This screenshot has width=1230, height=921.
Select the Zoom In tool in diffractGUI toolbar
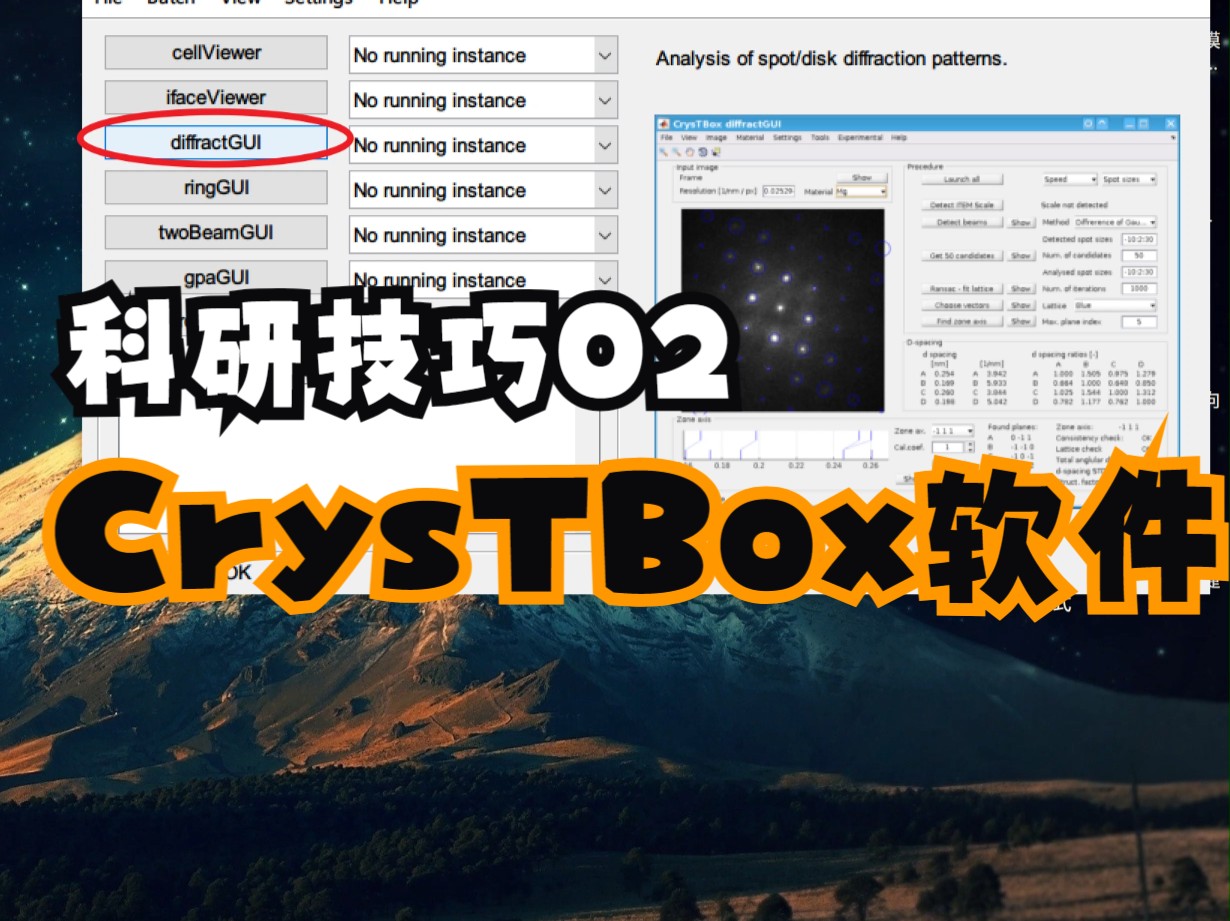click(x=664, y=152)
